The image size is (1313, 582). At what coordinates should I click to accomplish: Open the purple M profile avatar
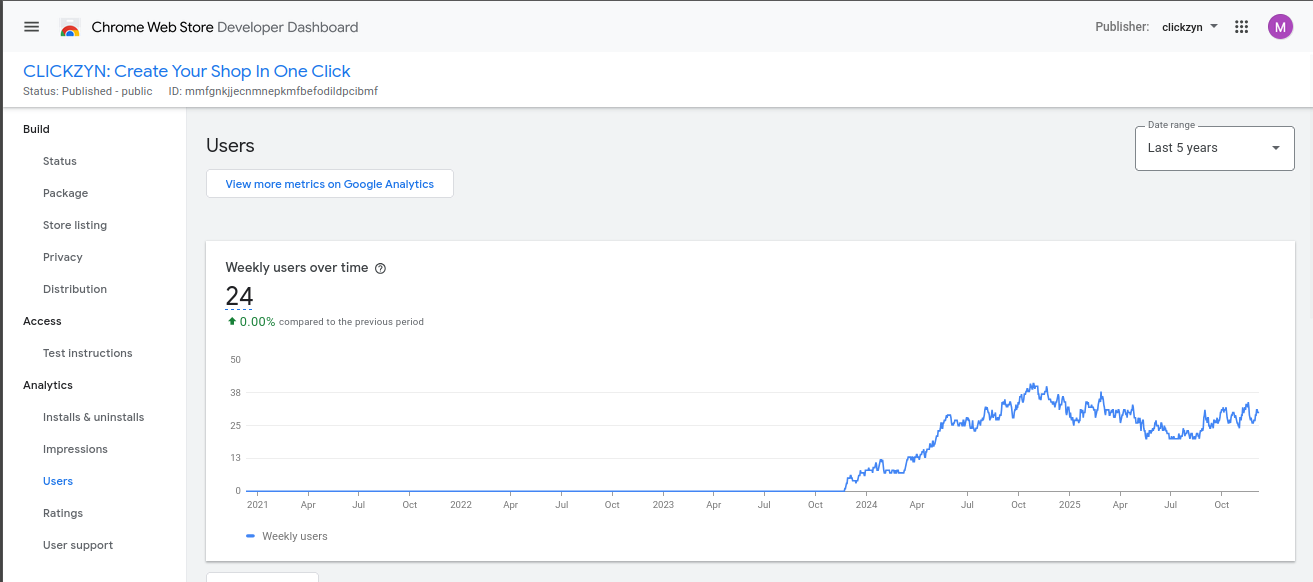1280,27
